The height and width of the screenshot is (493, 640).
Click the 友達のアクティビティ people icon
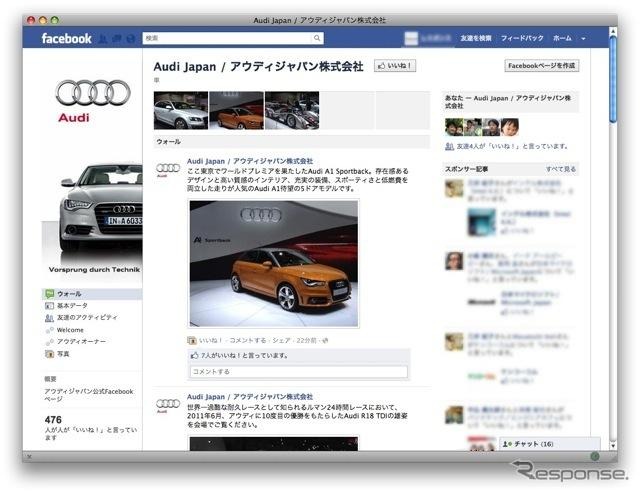pyautogui.click(x=49, y=318)
